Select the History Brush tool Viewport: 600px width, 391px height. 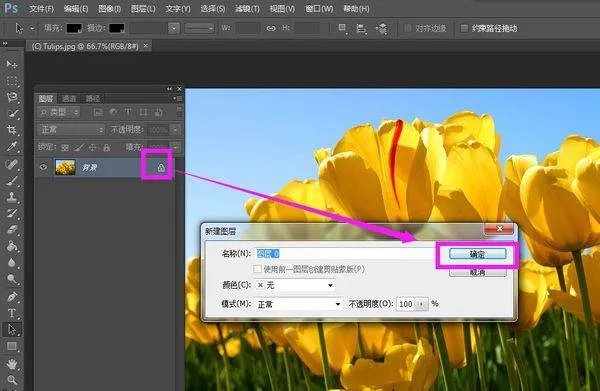12,213
